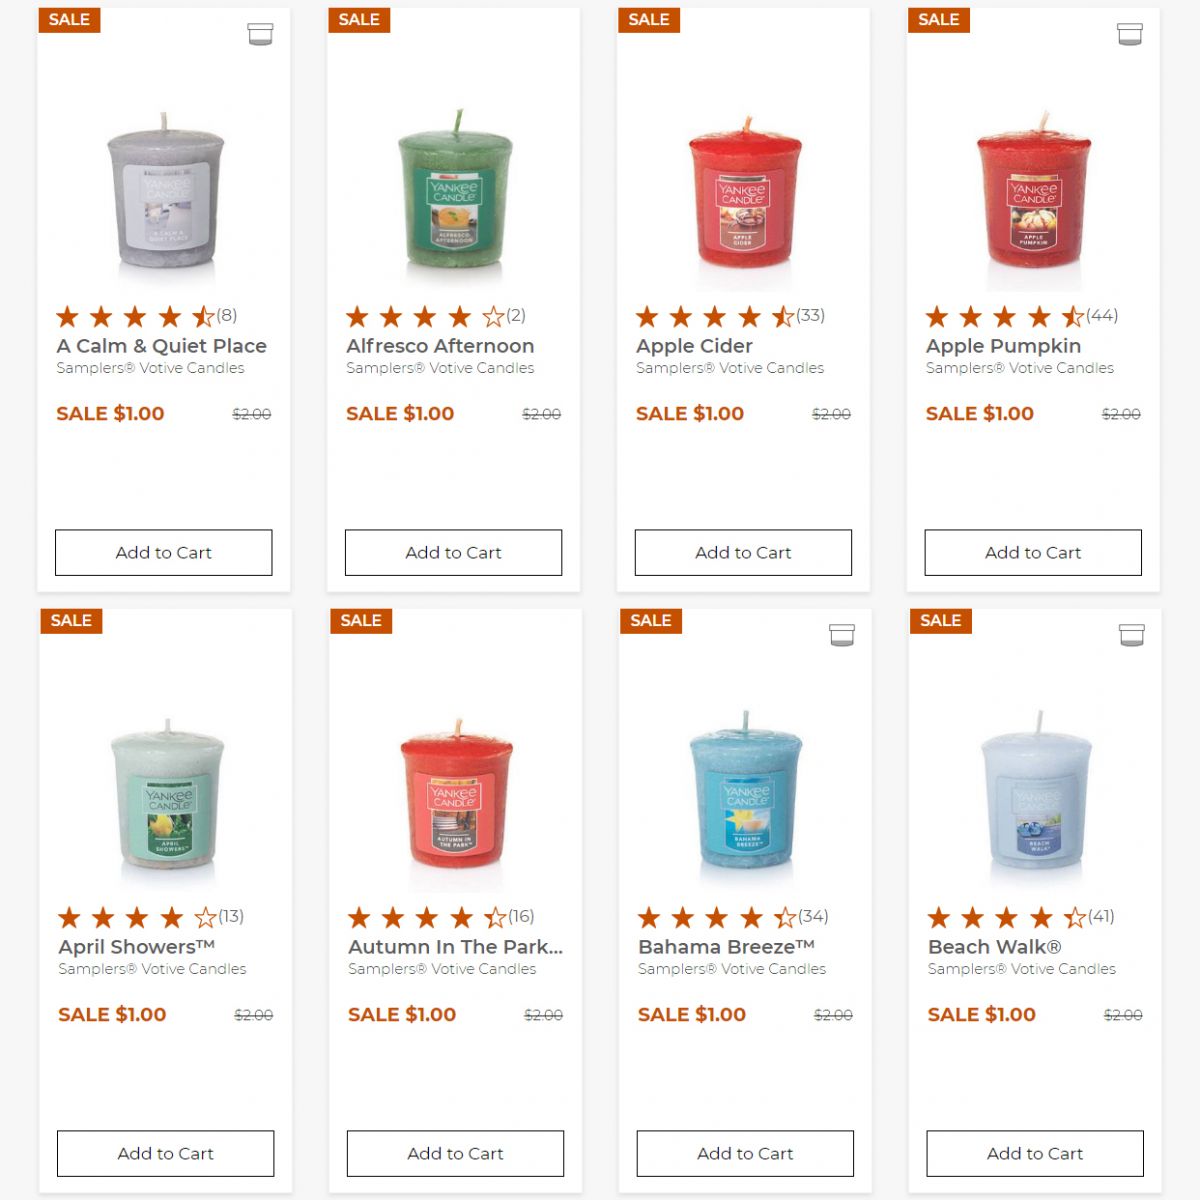The width and height of the screenshot is (1200, 1200).
Task: Click the jar icon on Beach Walk card
Action: [1132, 635]
